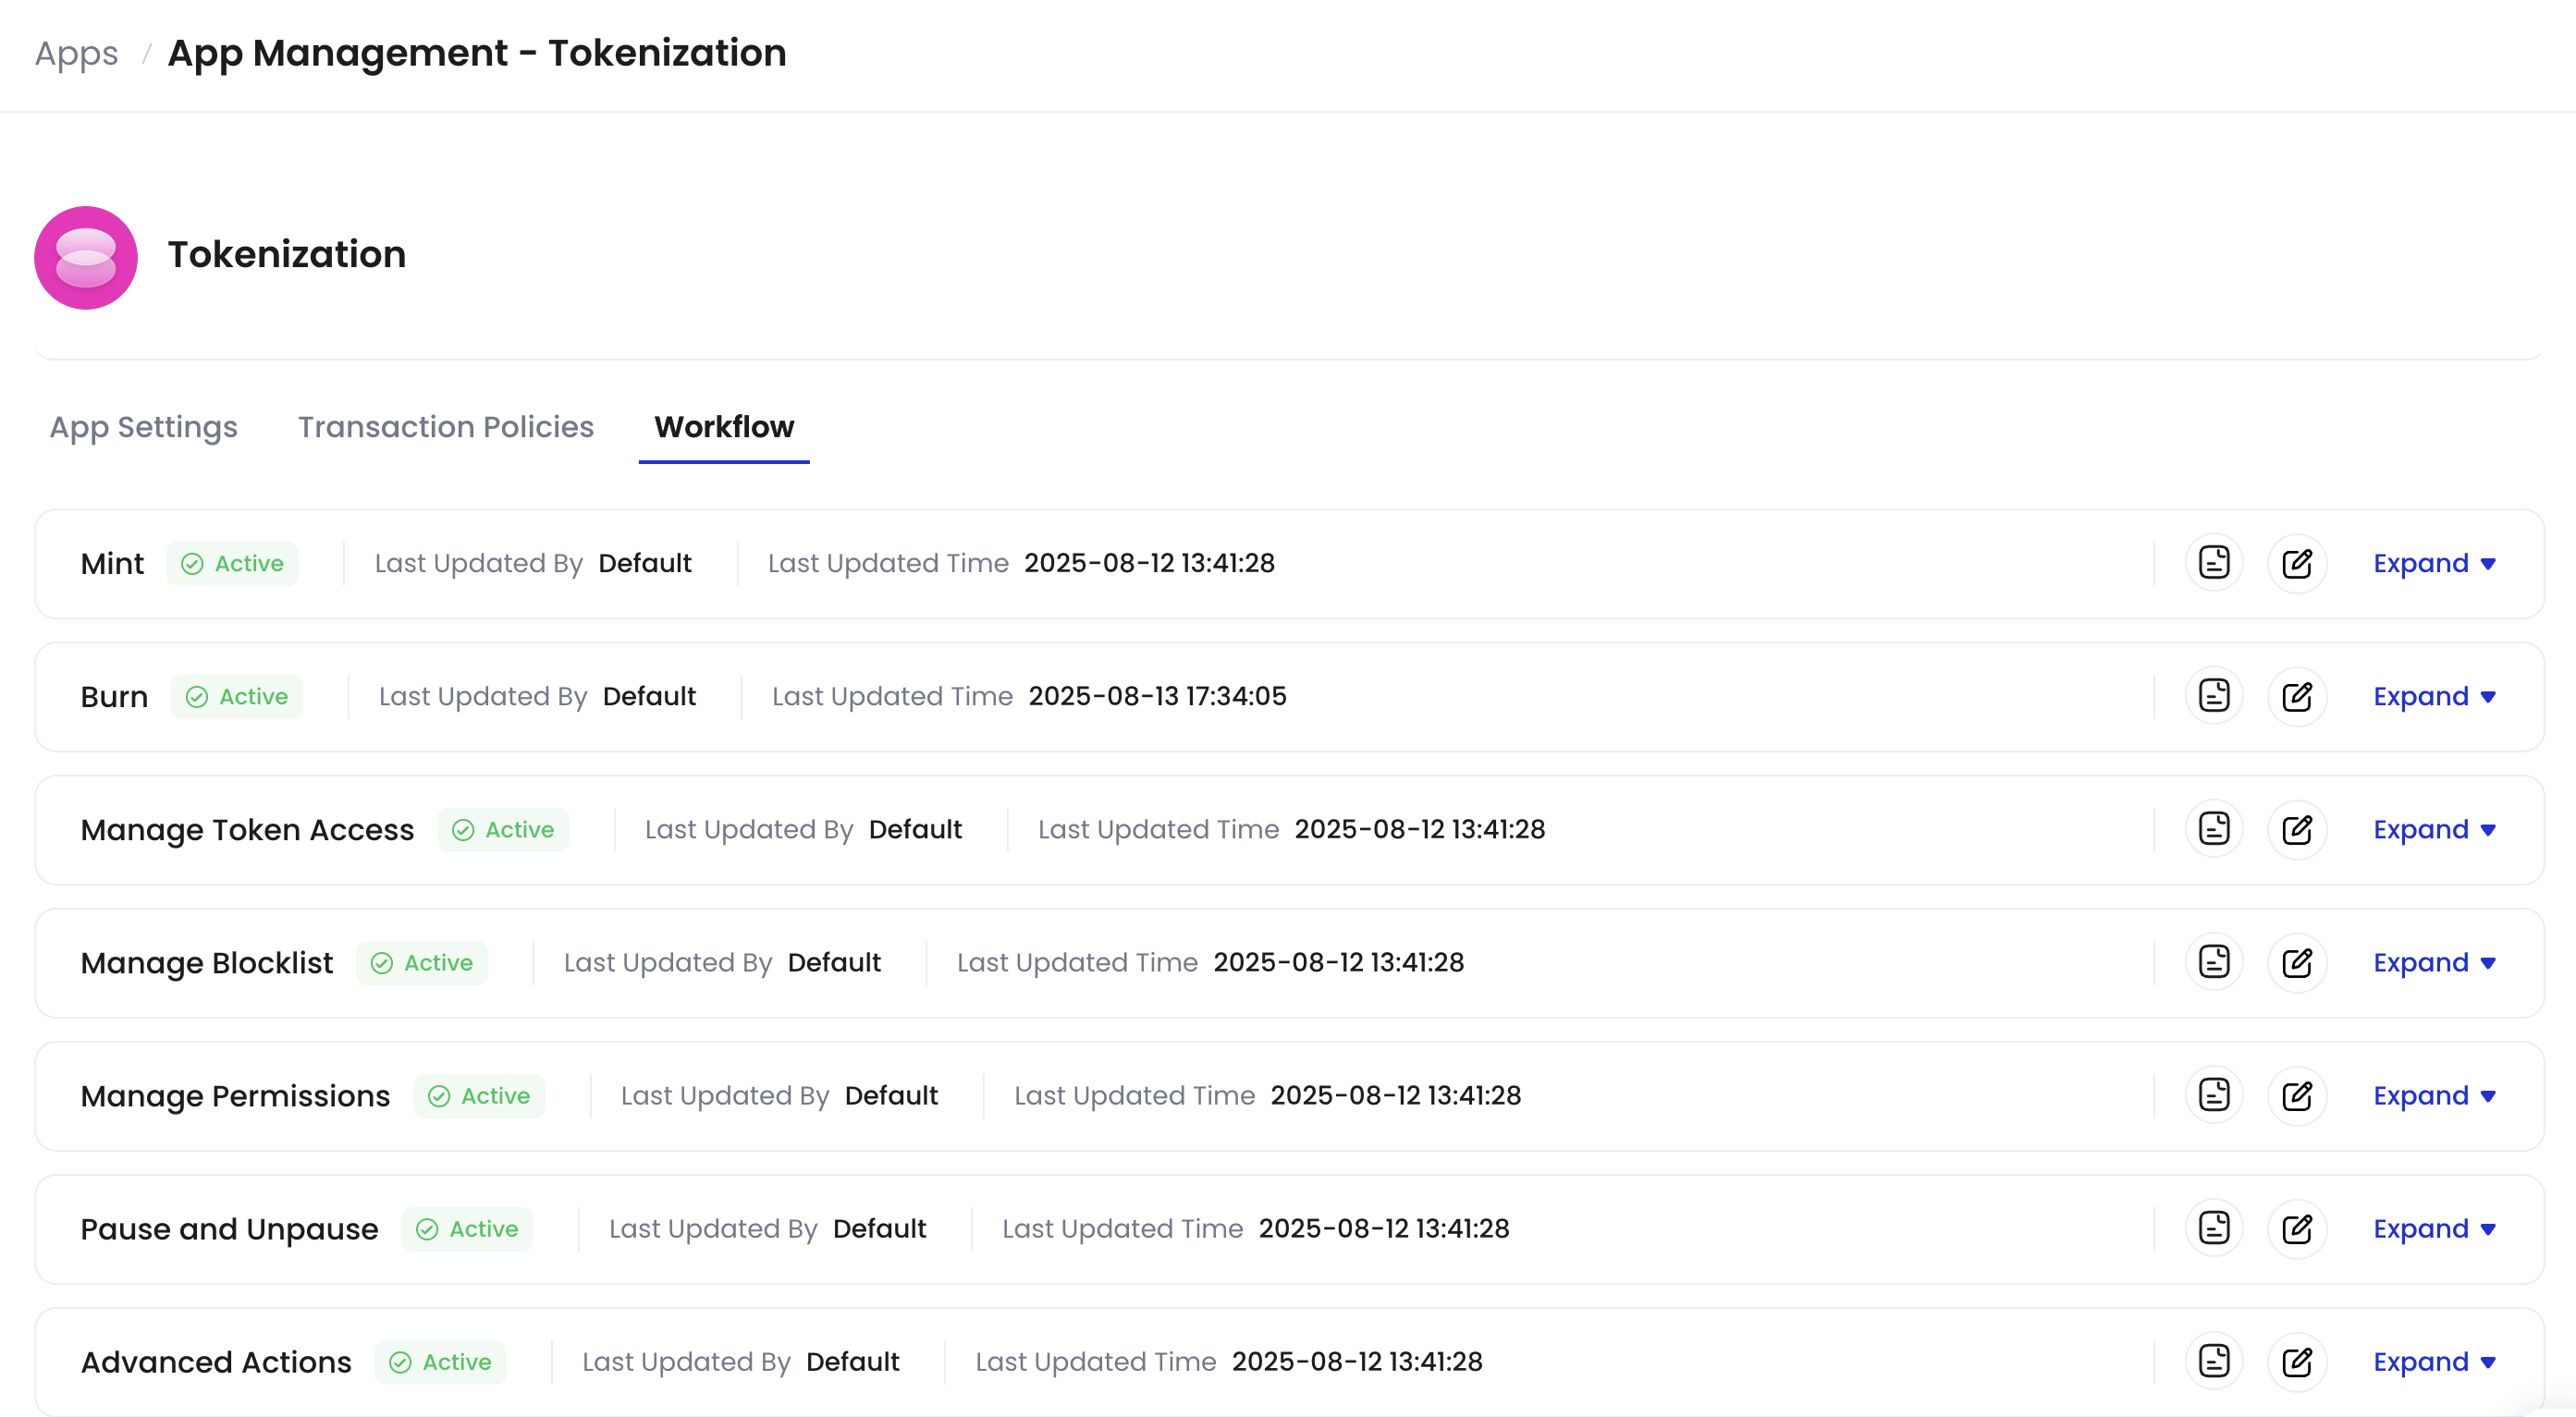The image size is (2576, 1417).
Task: Select the Tokenization page title
Action: coord(287,255)
